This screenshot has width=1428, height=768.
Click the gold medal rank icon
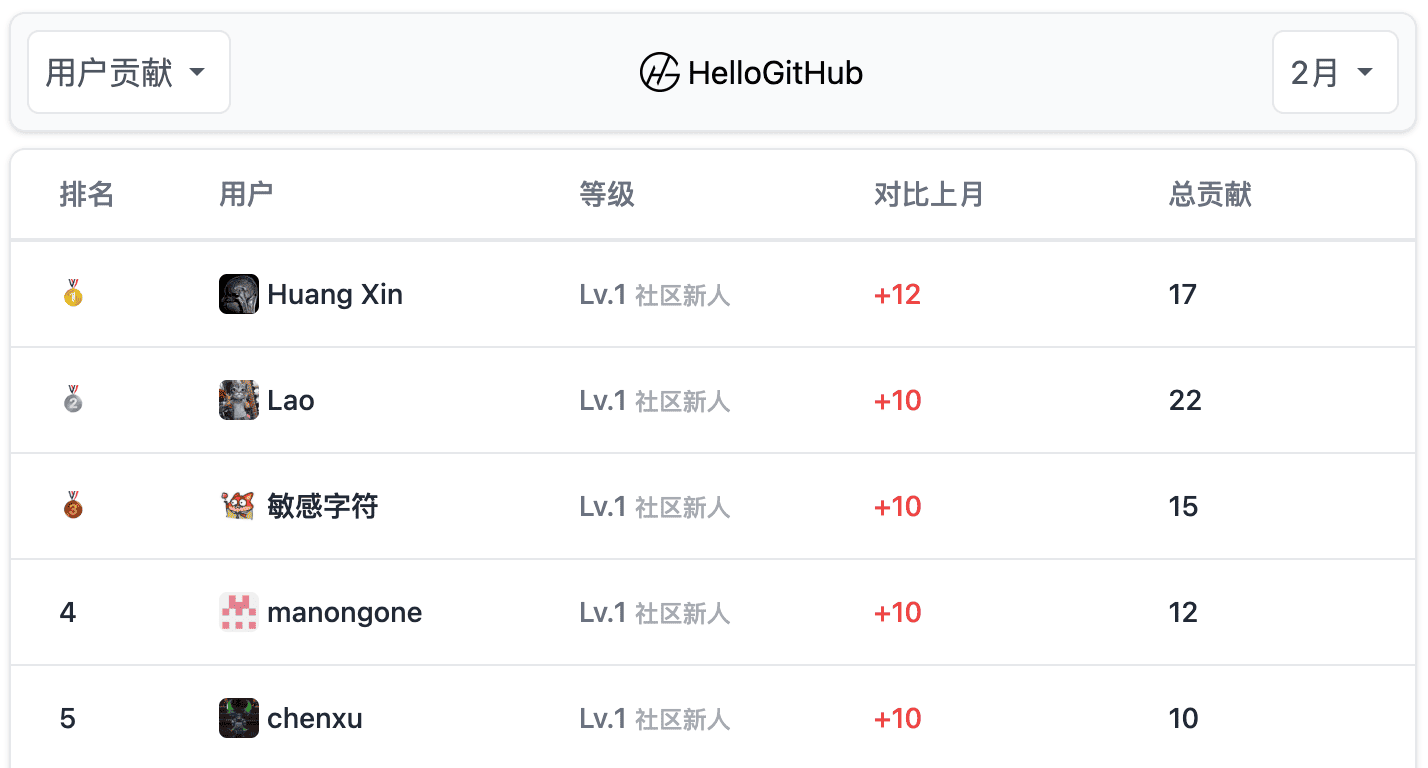pos(73,294)
